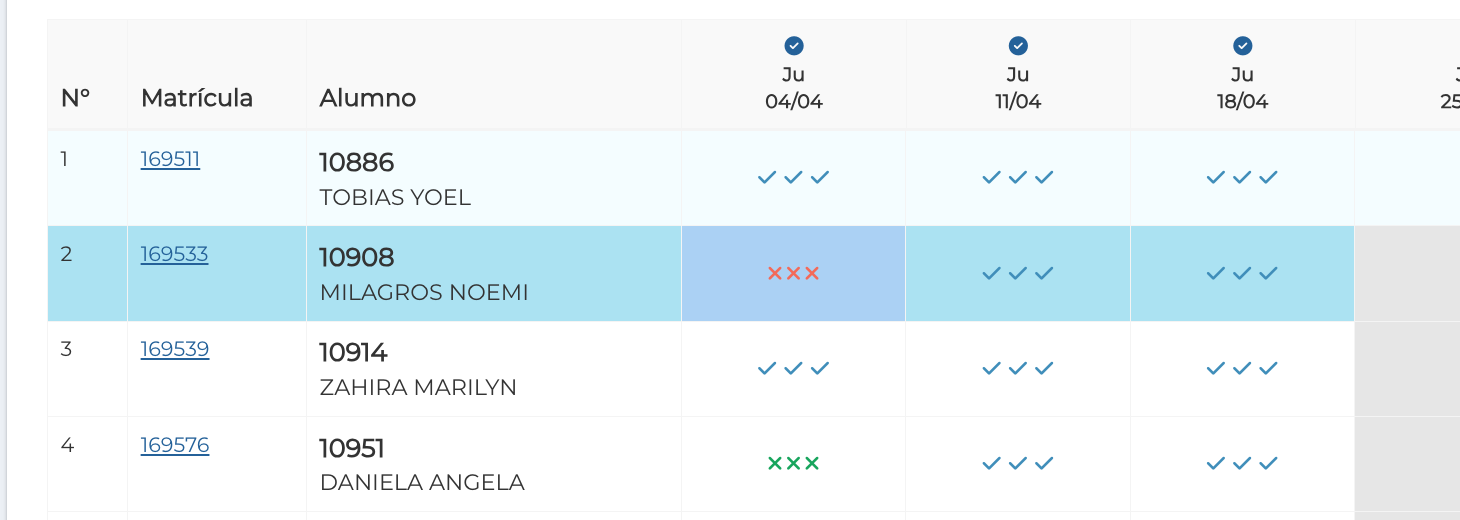Open matrícula link 169576

tap(174, 445)
